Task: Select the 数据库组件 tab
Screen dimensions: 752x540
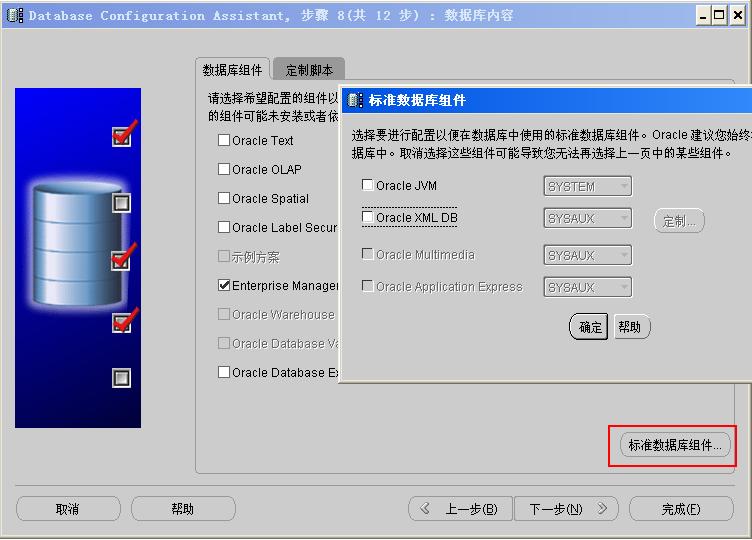Action: point(232,70)
